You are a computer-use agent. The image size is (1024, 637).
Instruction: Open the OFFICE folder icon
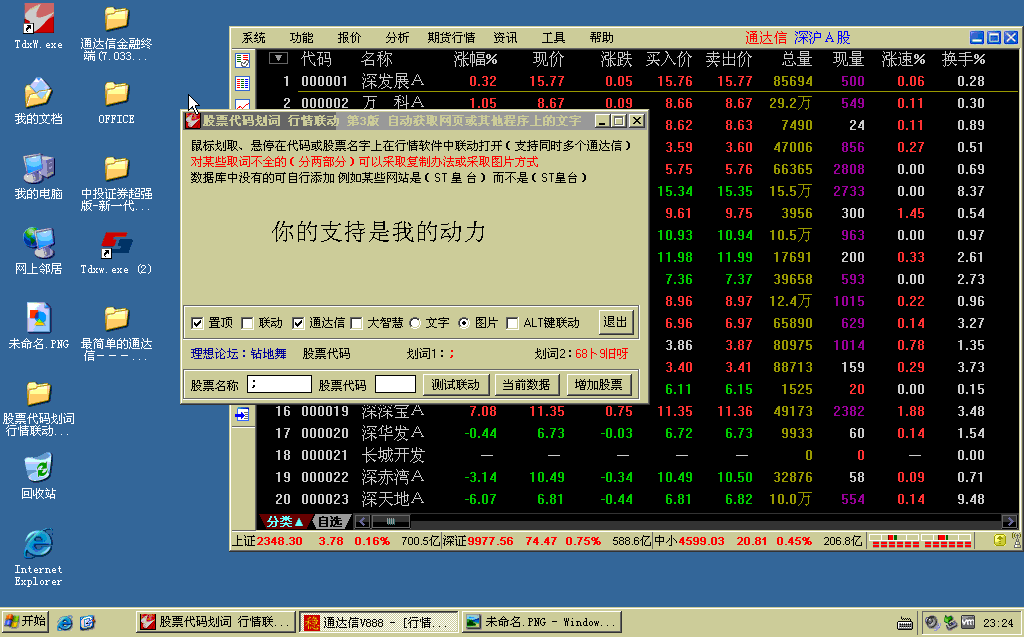[116, 101]
